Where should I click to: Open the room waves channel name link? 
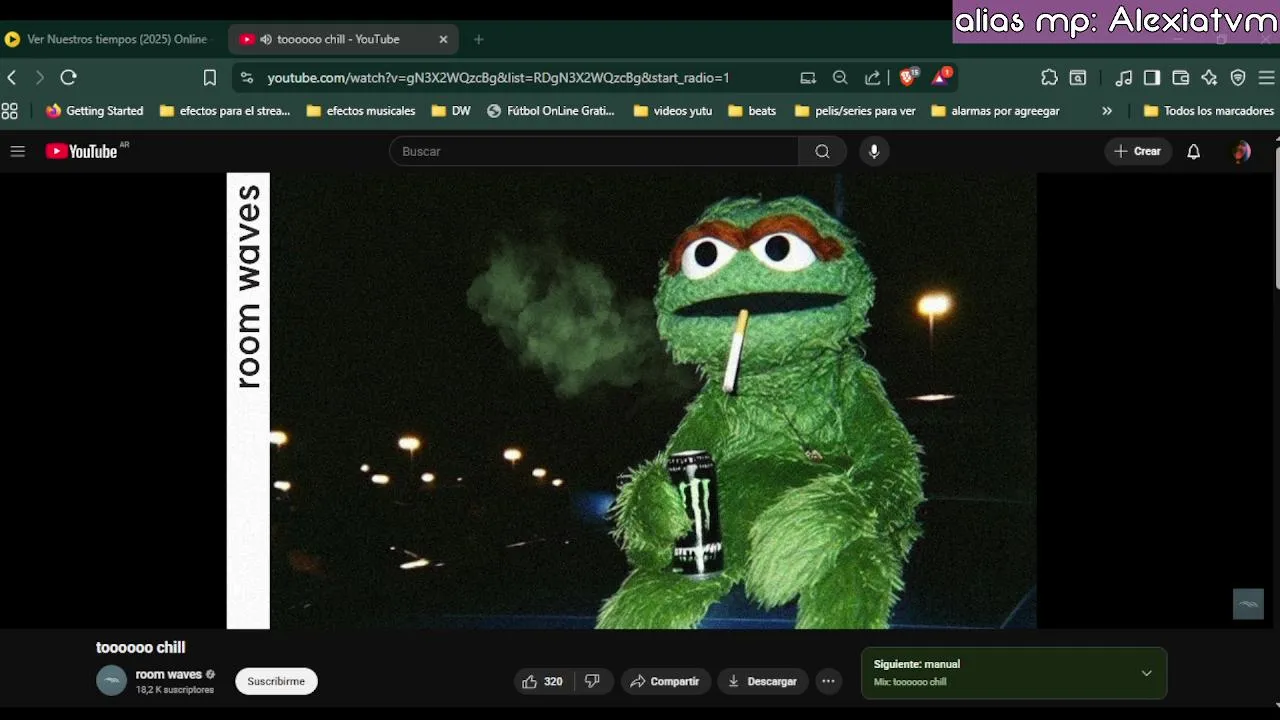pos(168,674)
